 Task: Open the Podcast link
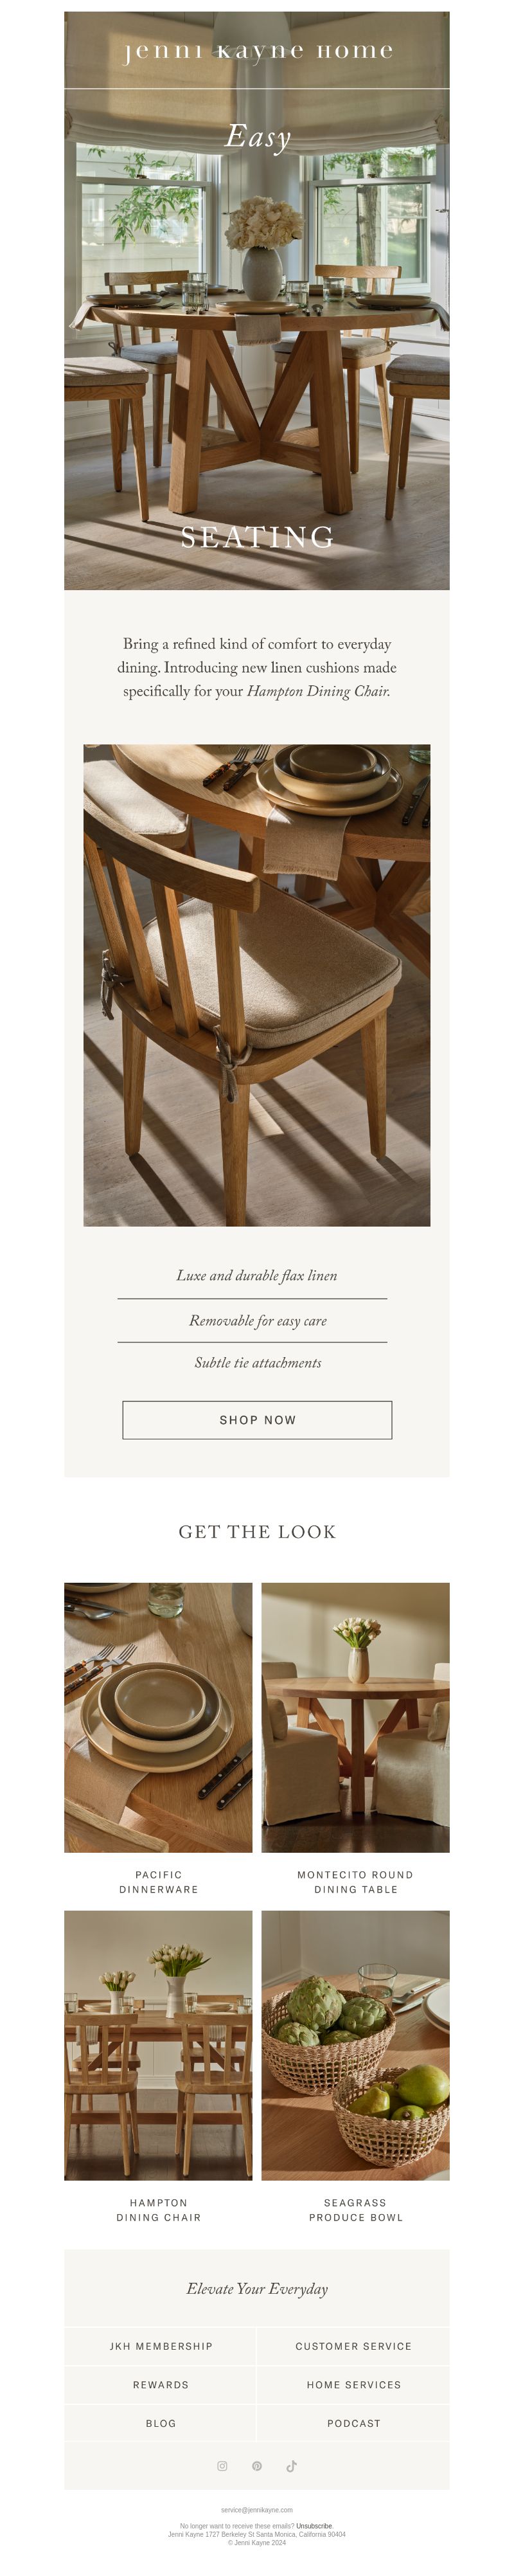(x=353, y=2423)
